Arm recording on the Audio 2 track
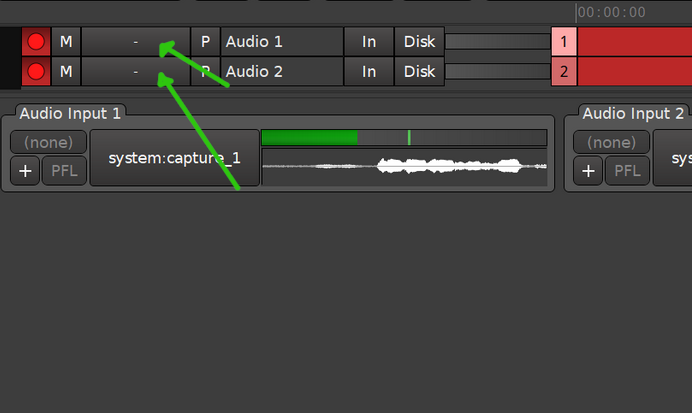This screenshot has height=413, width=692. pyautogui.click(x=36, y=72)
